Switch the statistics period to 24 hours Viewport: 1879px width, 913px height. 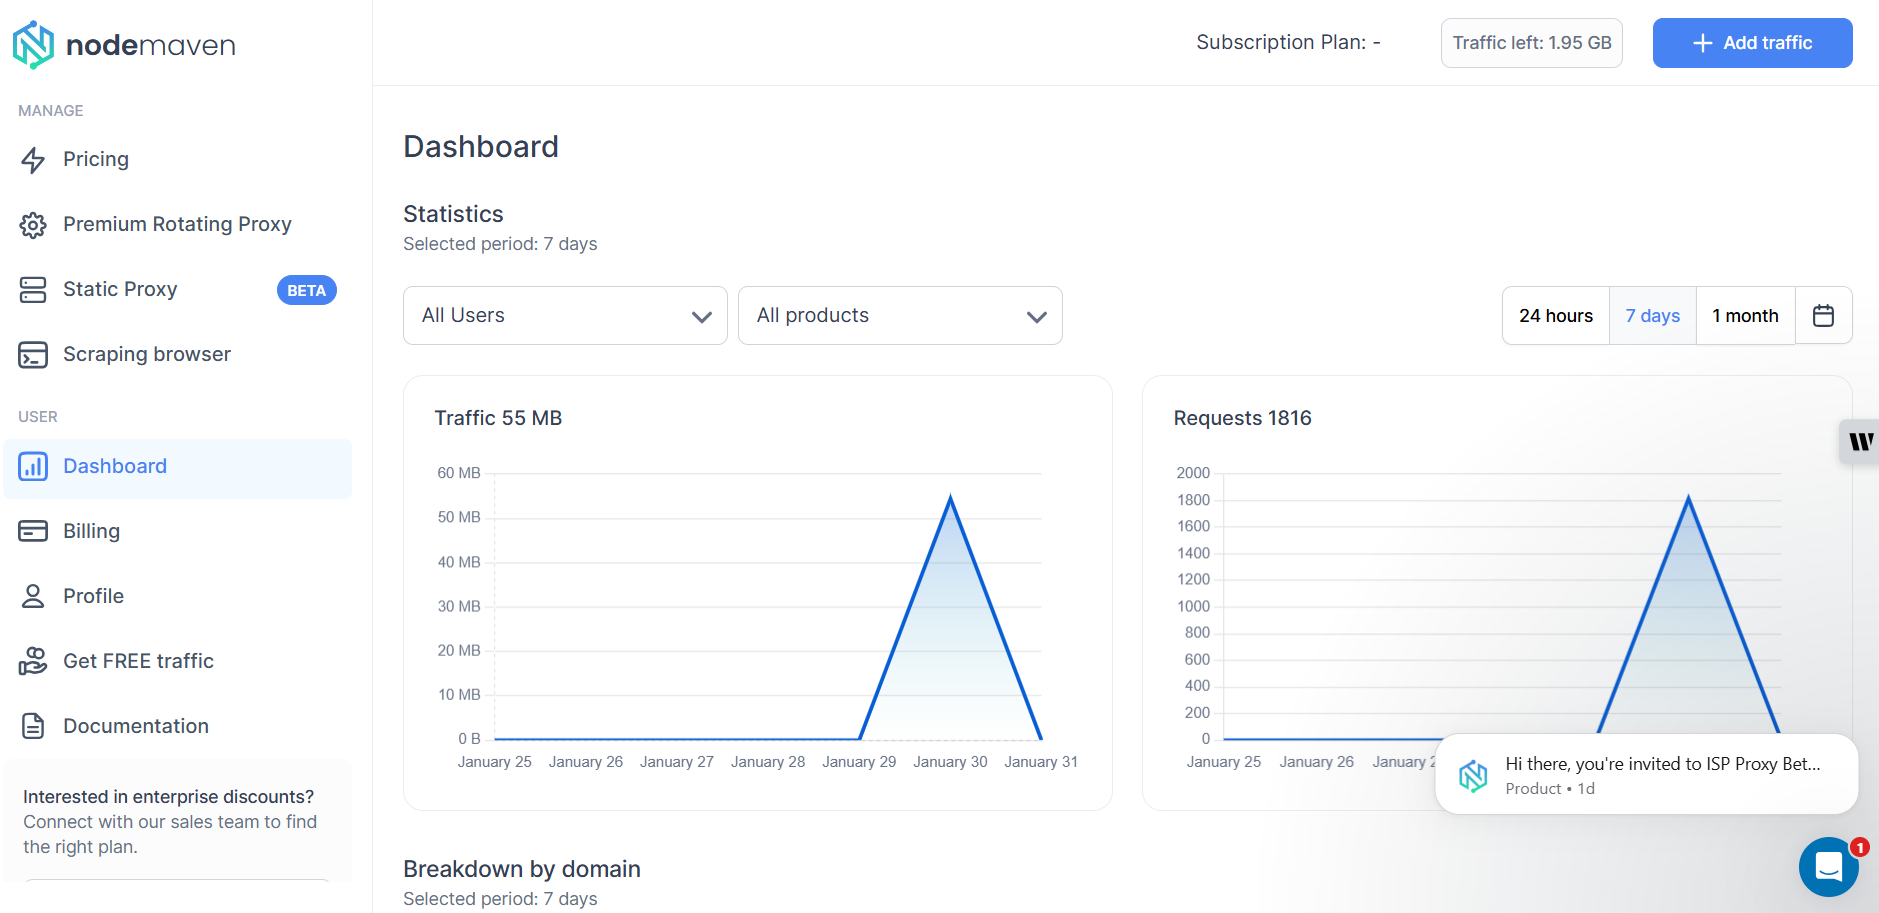click(x=1555, y=315)
